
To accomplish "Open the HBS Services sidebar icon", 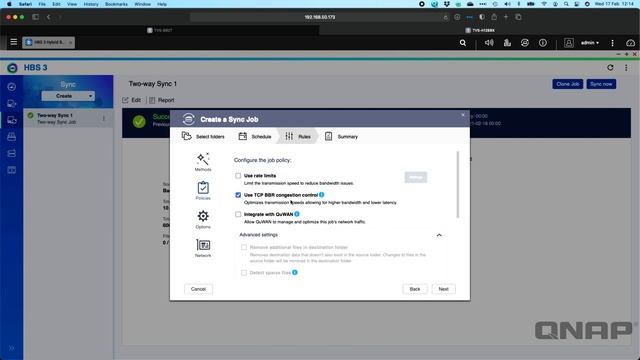I will [11, 137].
